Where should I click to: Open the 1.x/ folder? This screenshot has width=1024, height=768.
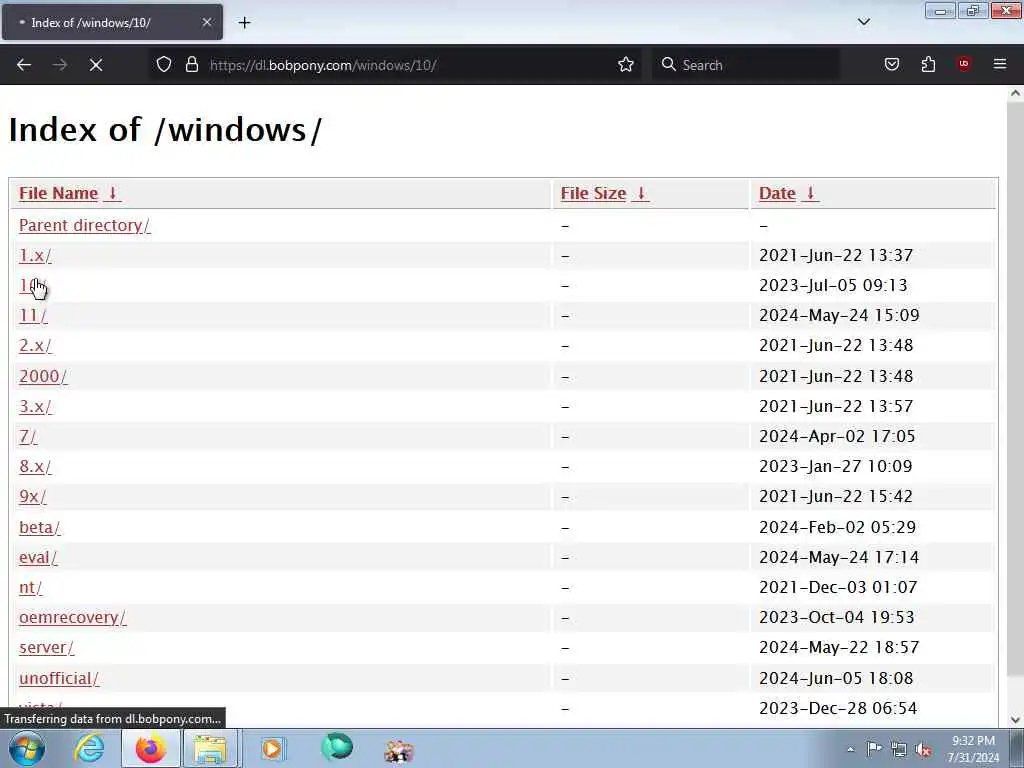click(x=35, y=255)
